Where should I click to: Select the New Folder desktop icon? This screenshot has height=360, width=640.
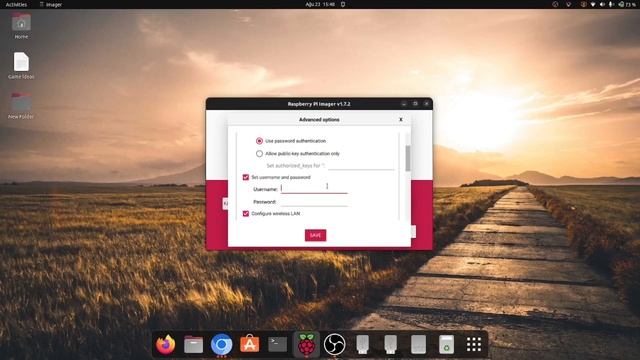point(21,105)
